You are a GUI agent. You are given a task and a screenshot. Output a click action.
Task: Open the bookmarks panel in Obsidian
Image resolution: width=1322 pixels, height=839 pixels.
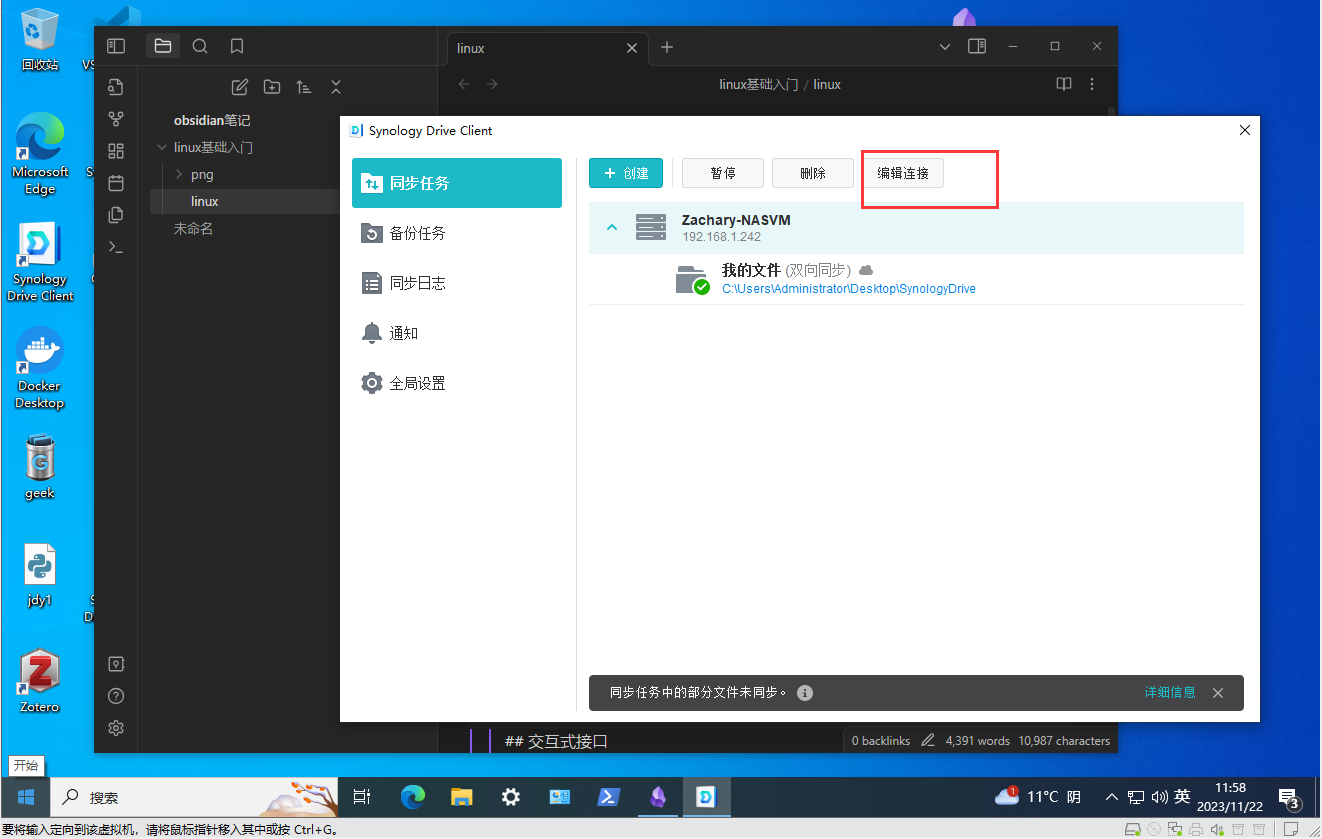point(237,46)
